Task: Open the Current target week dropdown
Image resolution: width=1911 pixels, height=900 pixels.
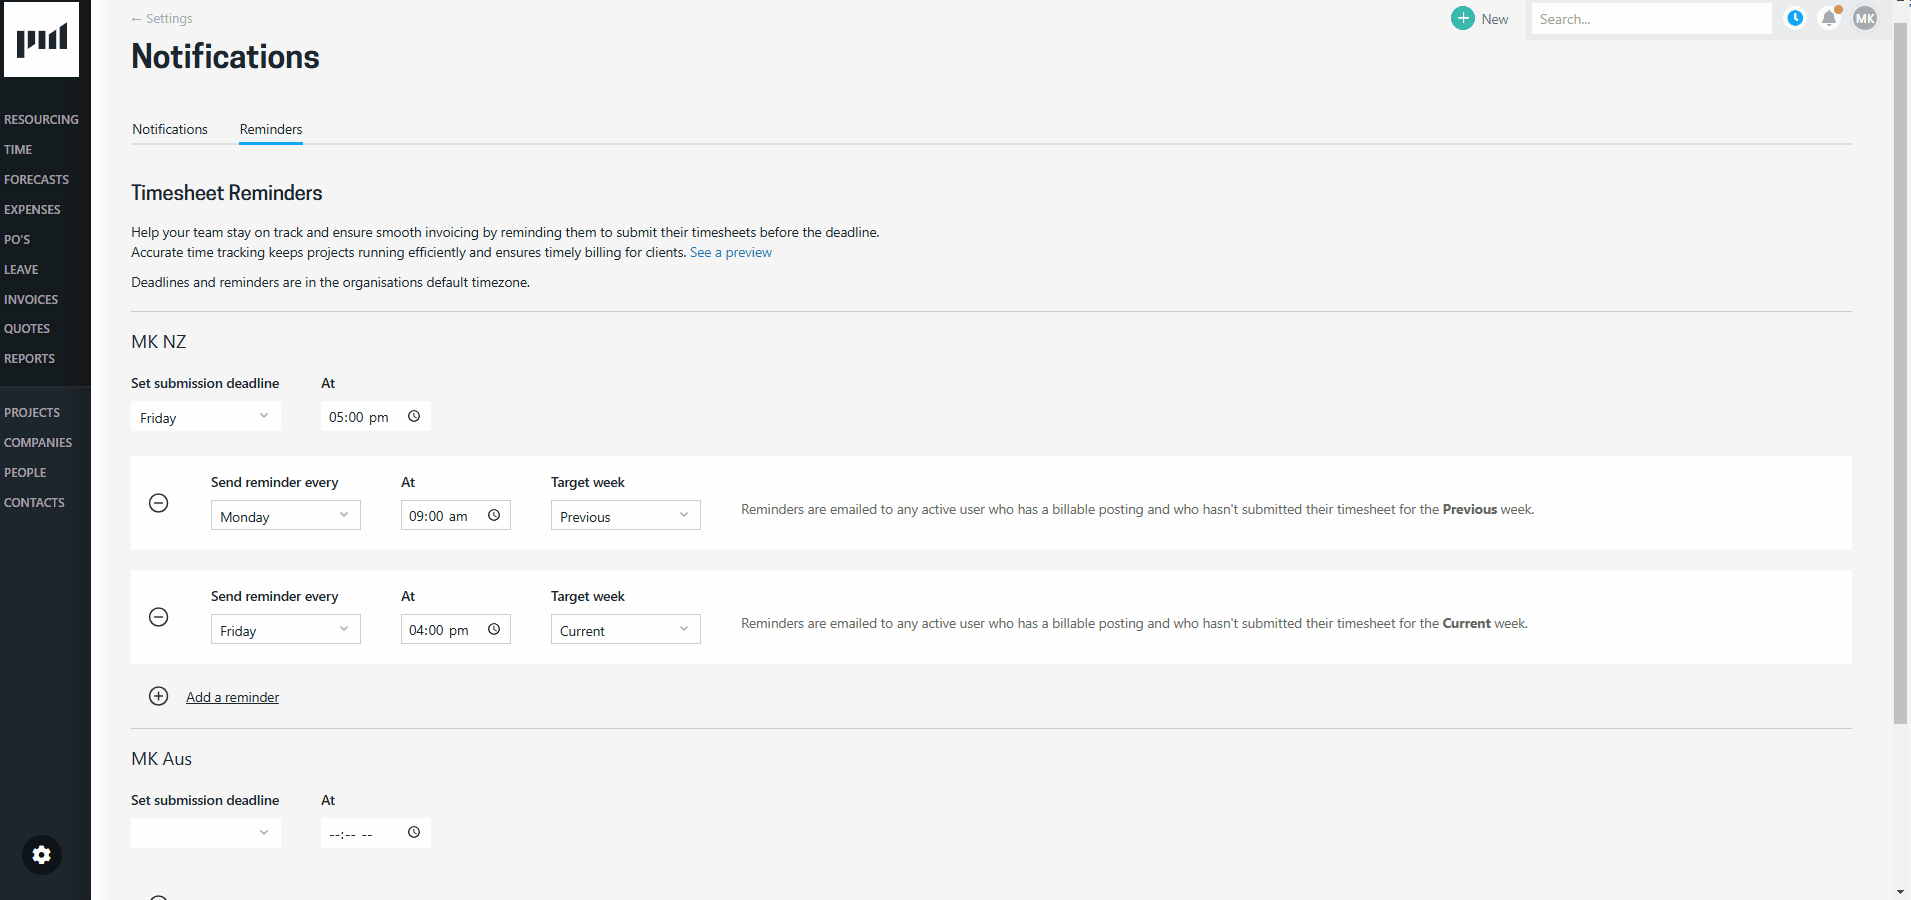Action: click(x=625, y=630)
